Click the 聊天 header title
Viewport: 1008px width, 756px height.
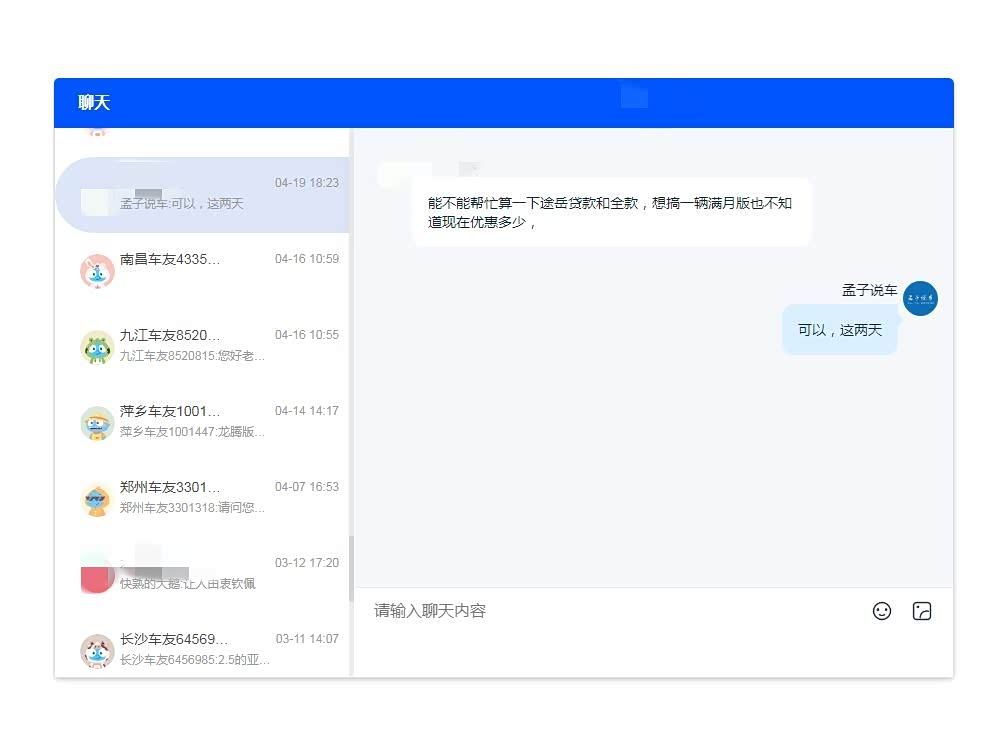pos(94,103)
